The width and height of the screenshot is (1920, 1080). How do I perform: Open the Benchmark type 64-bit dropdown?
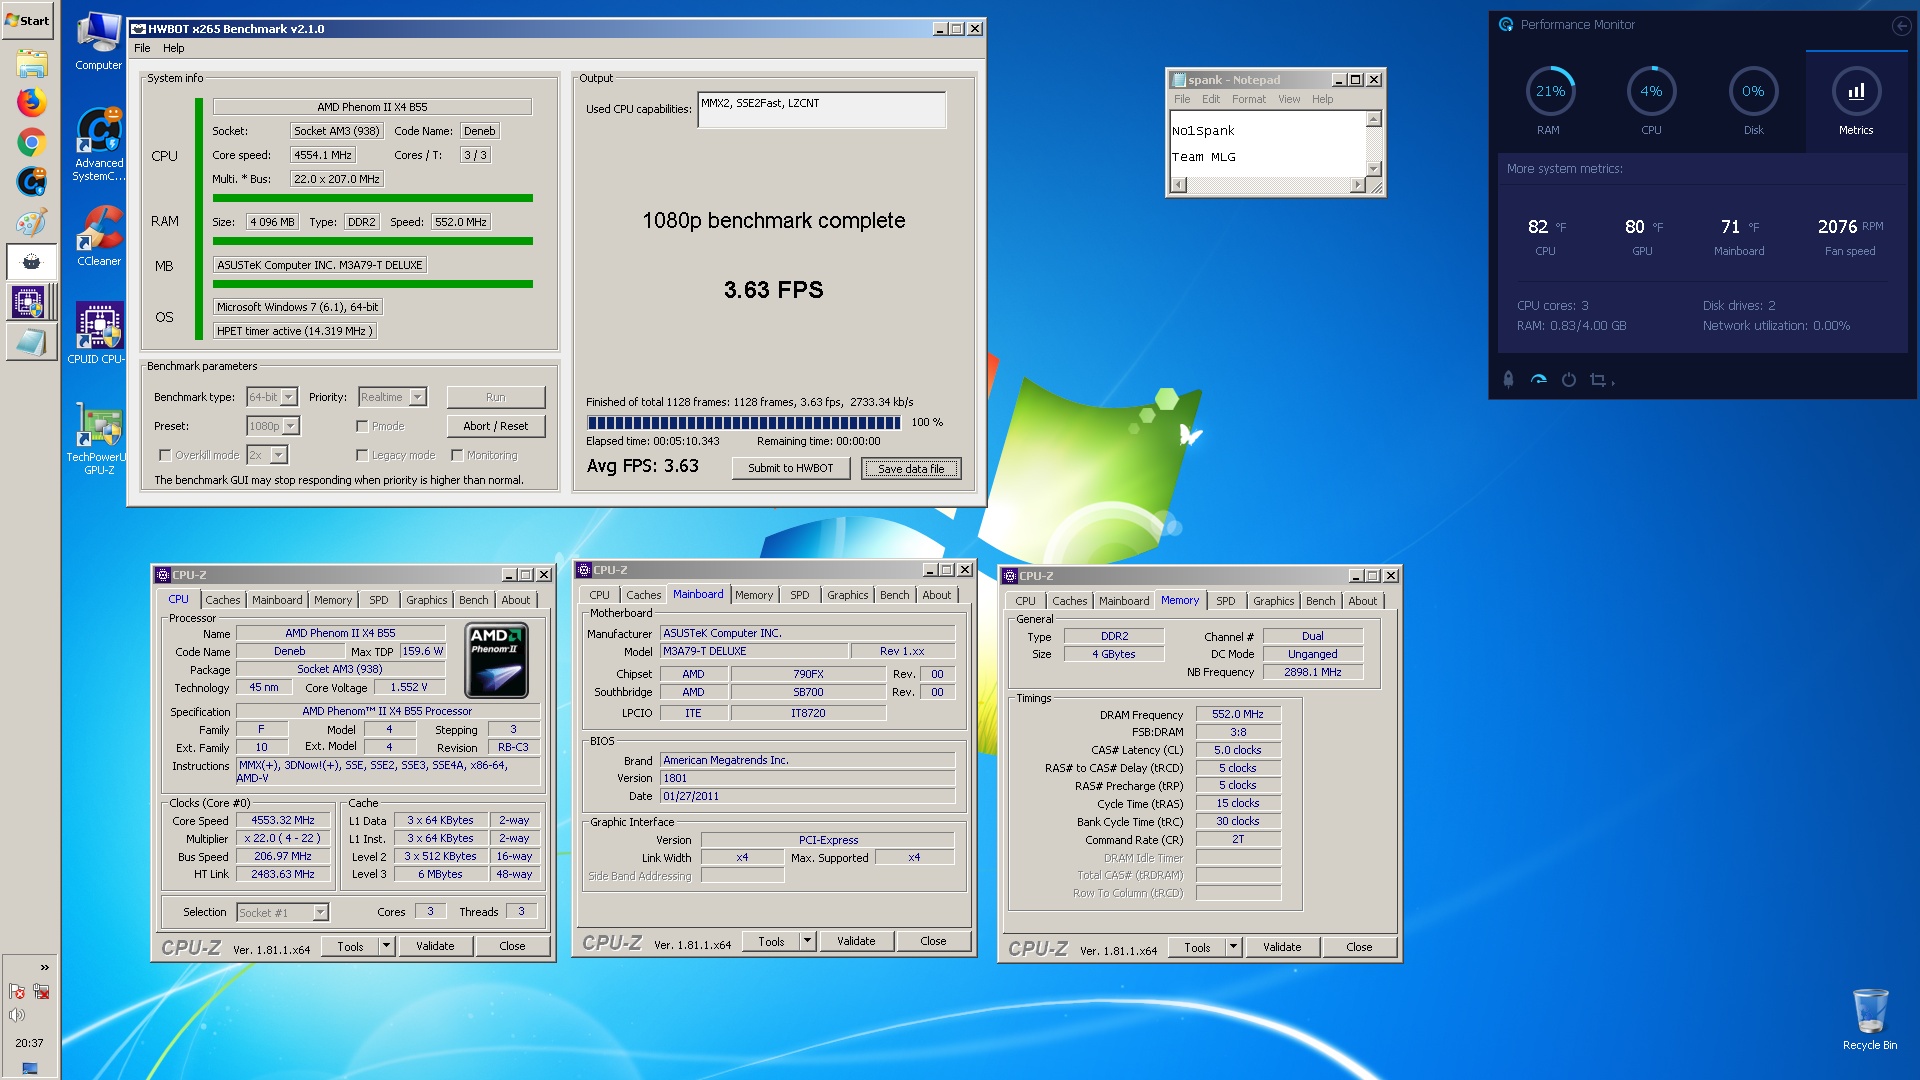(x=289, y=397)
